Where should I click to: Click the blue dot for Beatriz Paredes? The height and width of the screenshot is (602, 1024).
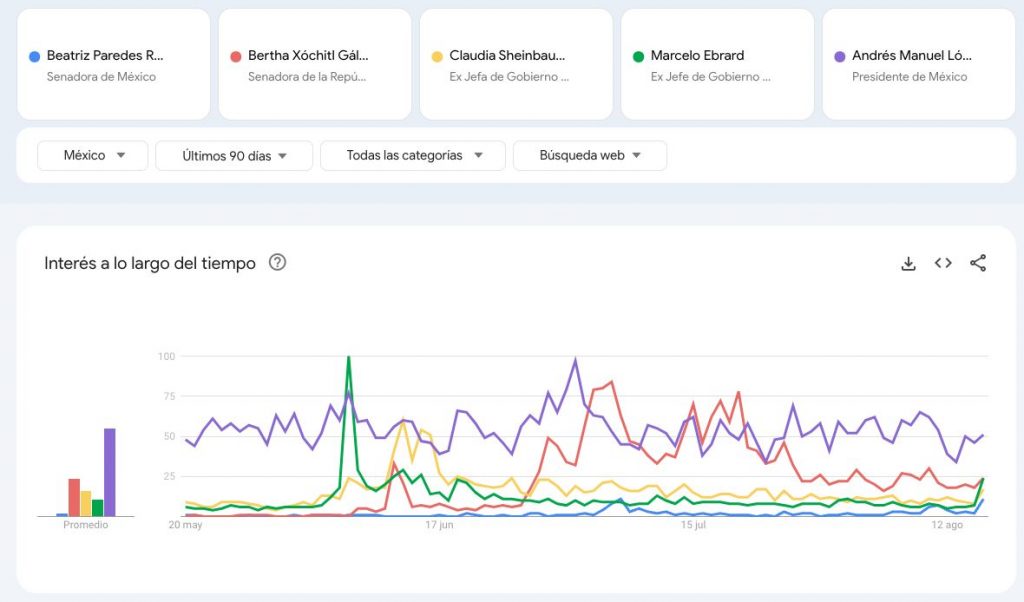click(35, 57)
